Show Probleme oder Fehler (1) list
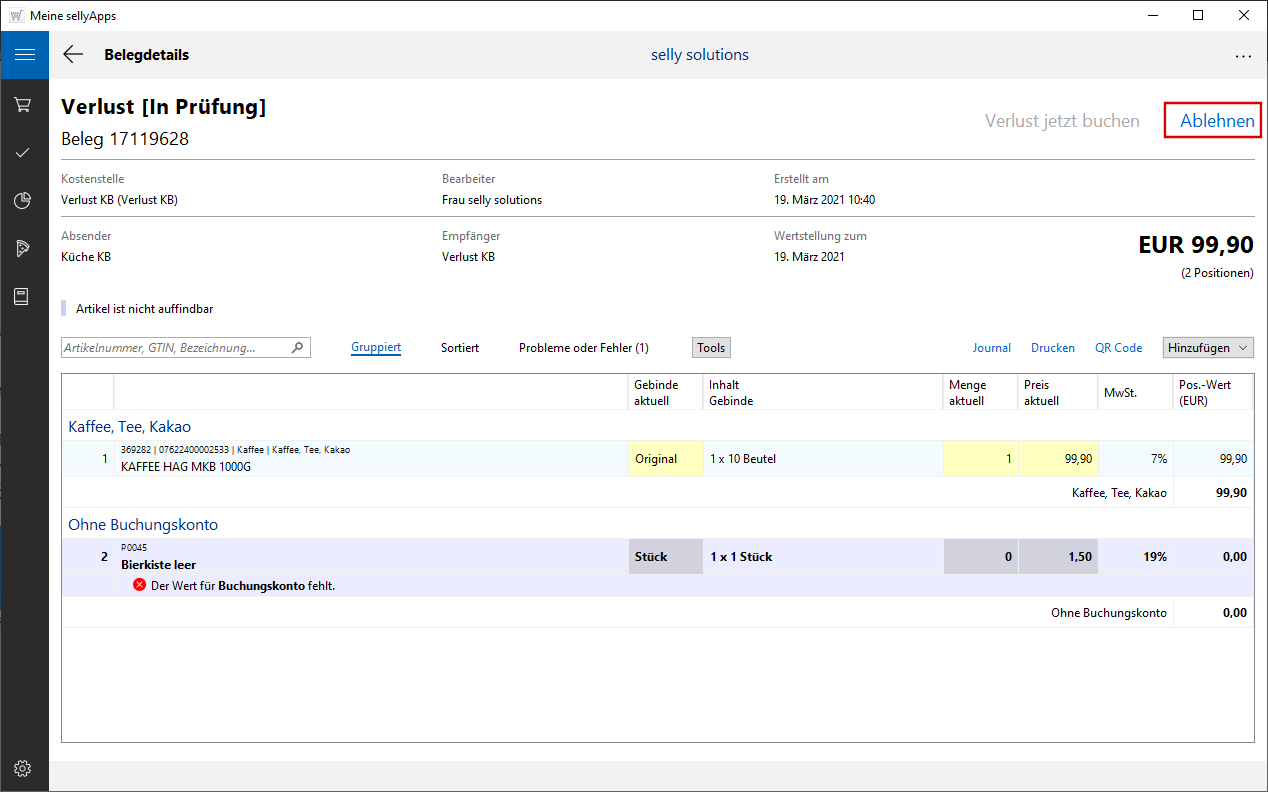The image size is (1268, 792). pos(583,347)
